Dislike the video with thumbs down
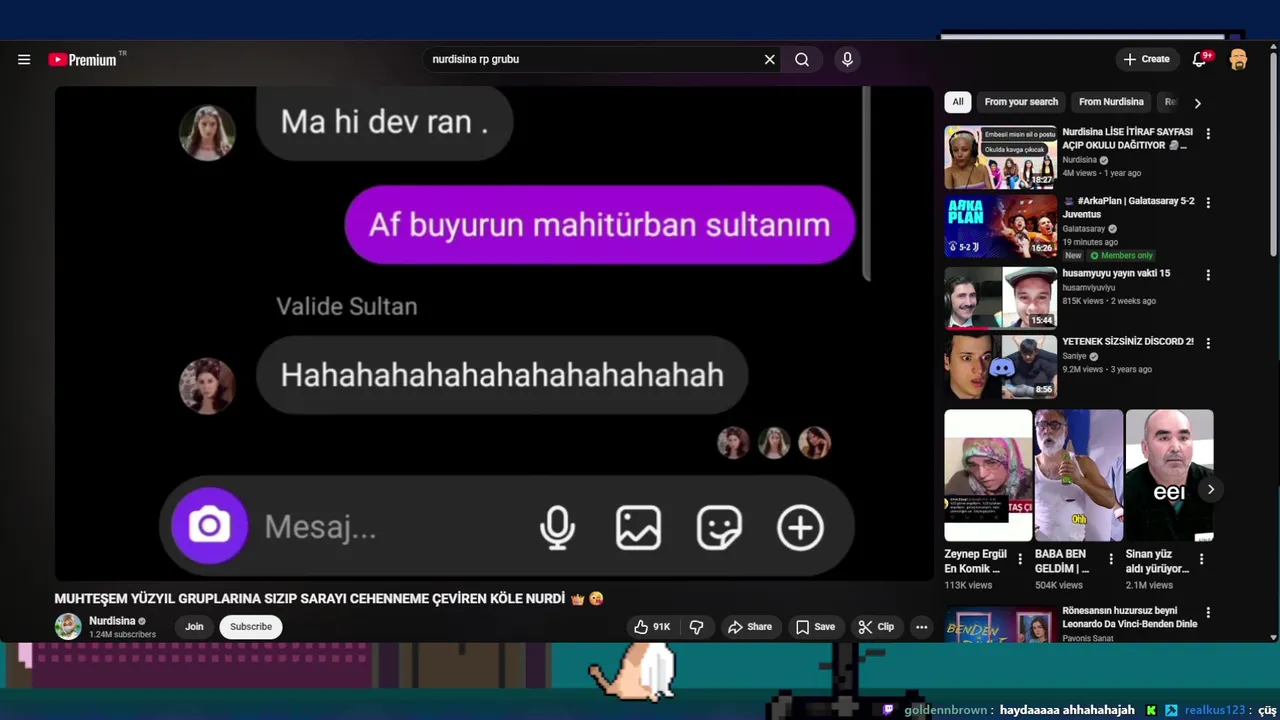This screenshot has width=1280, height=720. click(697, 627)
